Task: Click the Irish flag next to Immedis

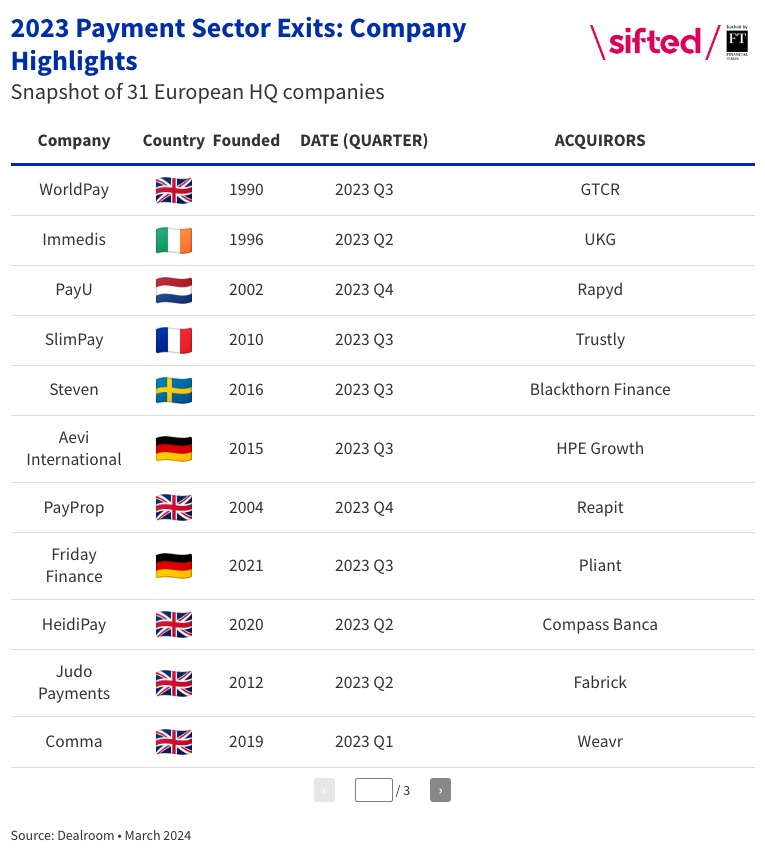Action: coord(173,239)
